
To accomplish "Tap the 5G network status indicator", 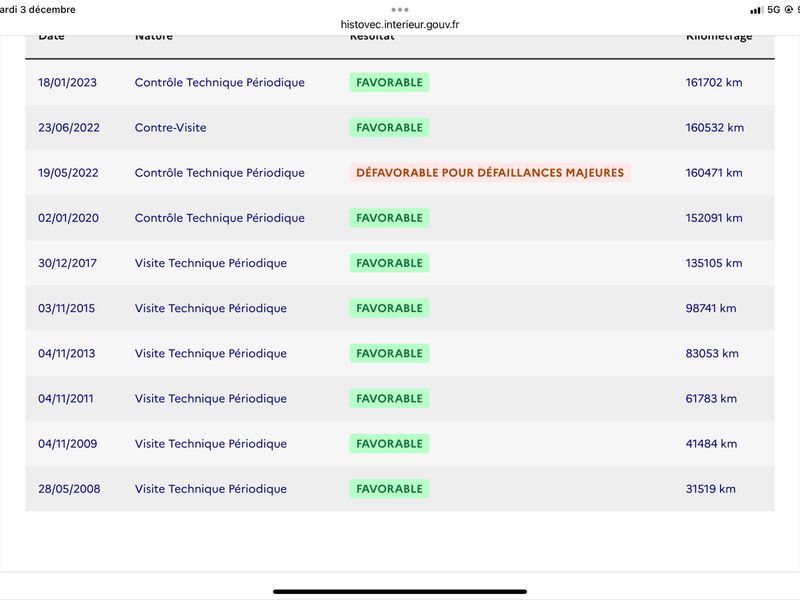I will pos(773,10).
